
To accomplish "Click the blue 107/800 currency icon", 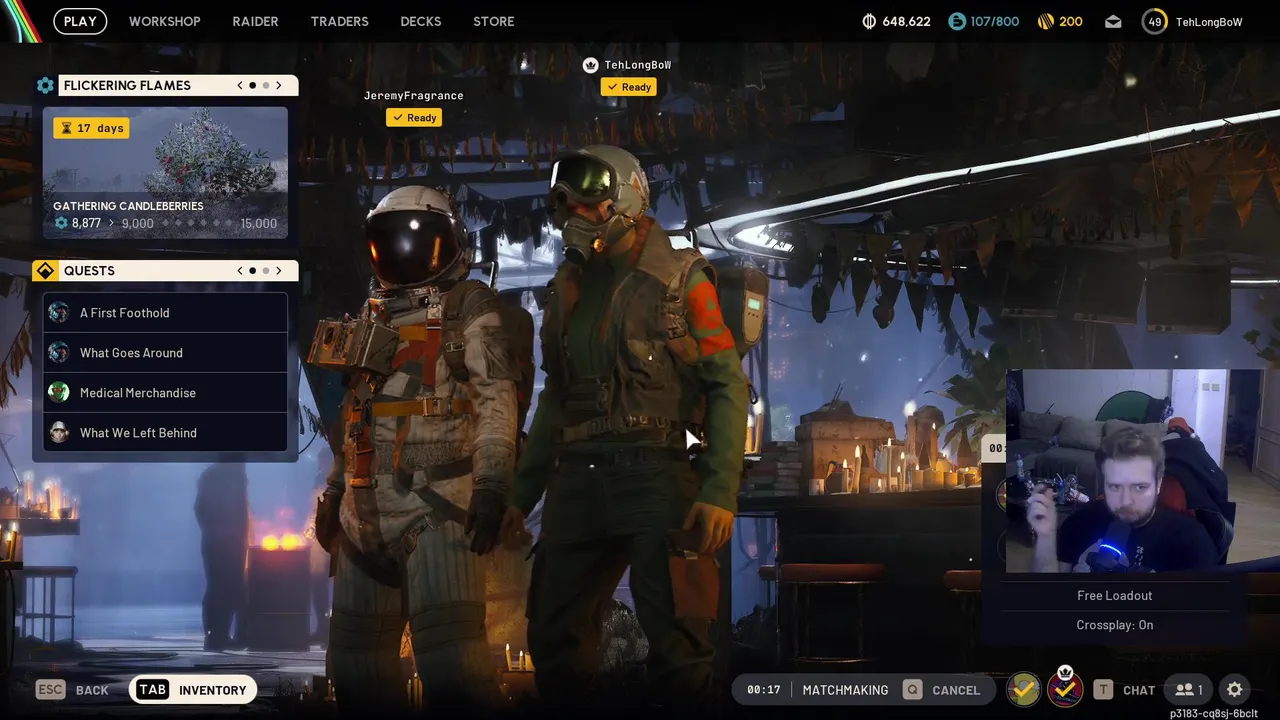I will click(x=957, y=21).
